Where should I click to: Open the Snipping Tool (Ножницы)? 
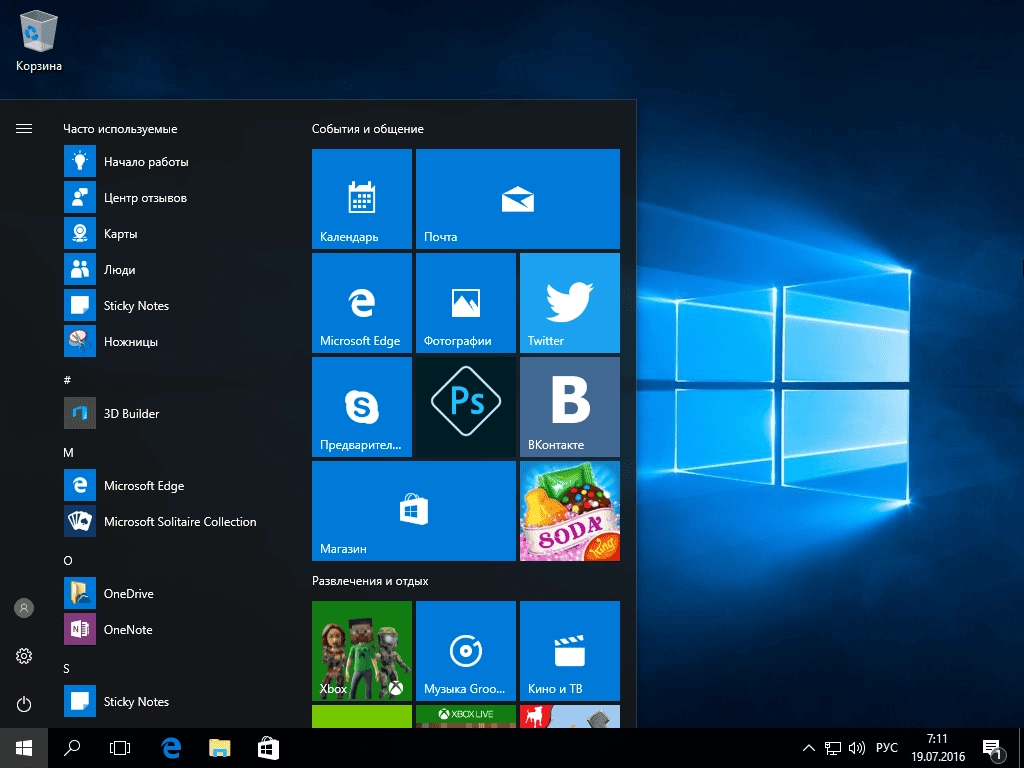(x=176, y=341)
